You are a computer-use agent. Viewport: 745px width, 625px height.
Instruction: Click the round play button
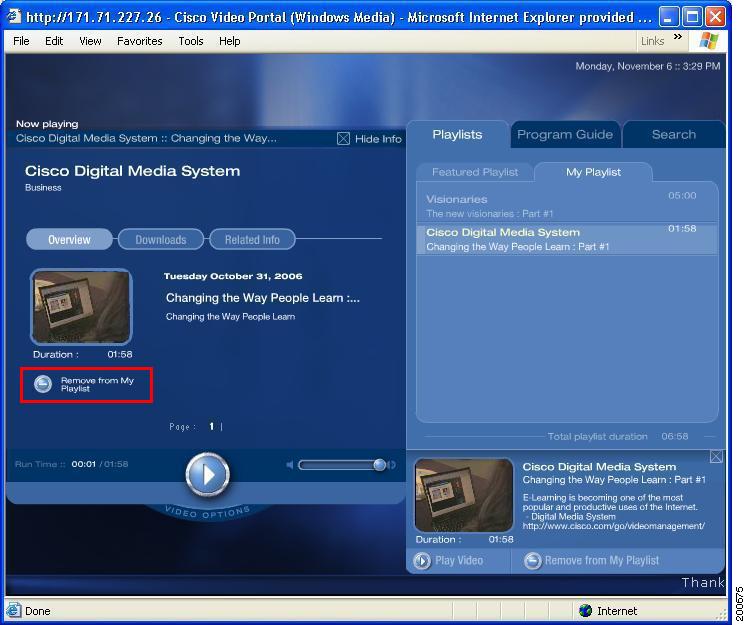coord(208,474)
